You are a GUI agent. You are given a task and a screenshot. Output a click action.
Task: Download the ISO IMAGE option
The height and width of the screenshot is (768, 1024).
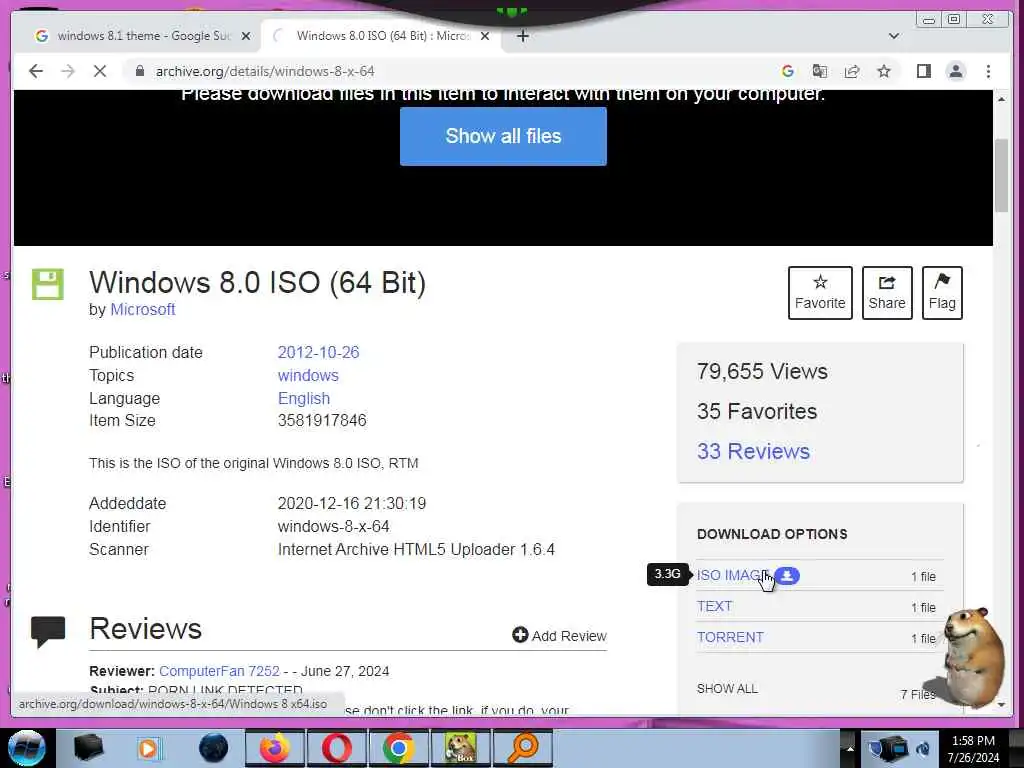(729, 575)
